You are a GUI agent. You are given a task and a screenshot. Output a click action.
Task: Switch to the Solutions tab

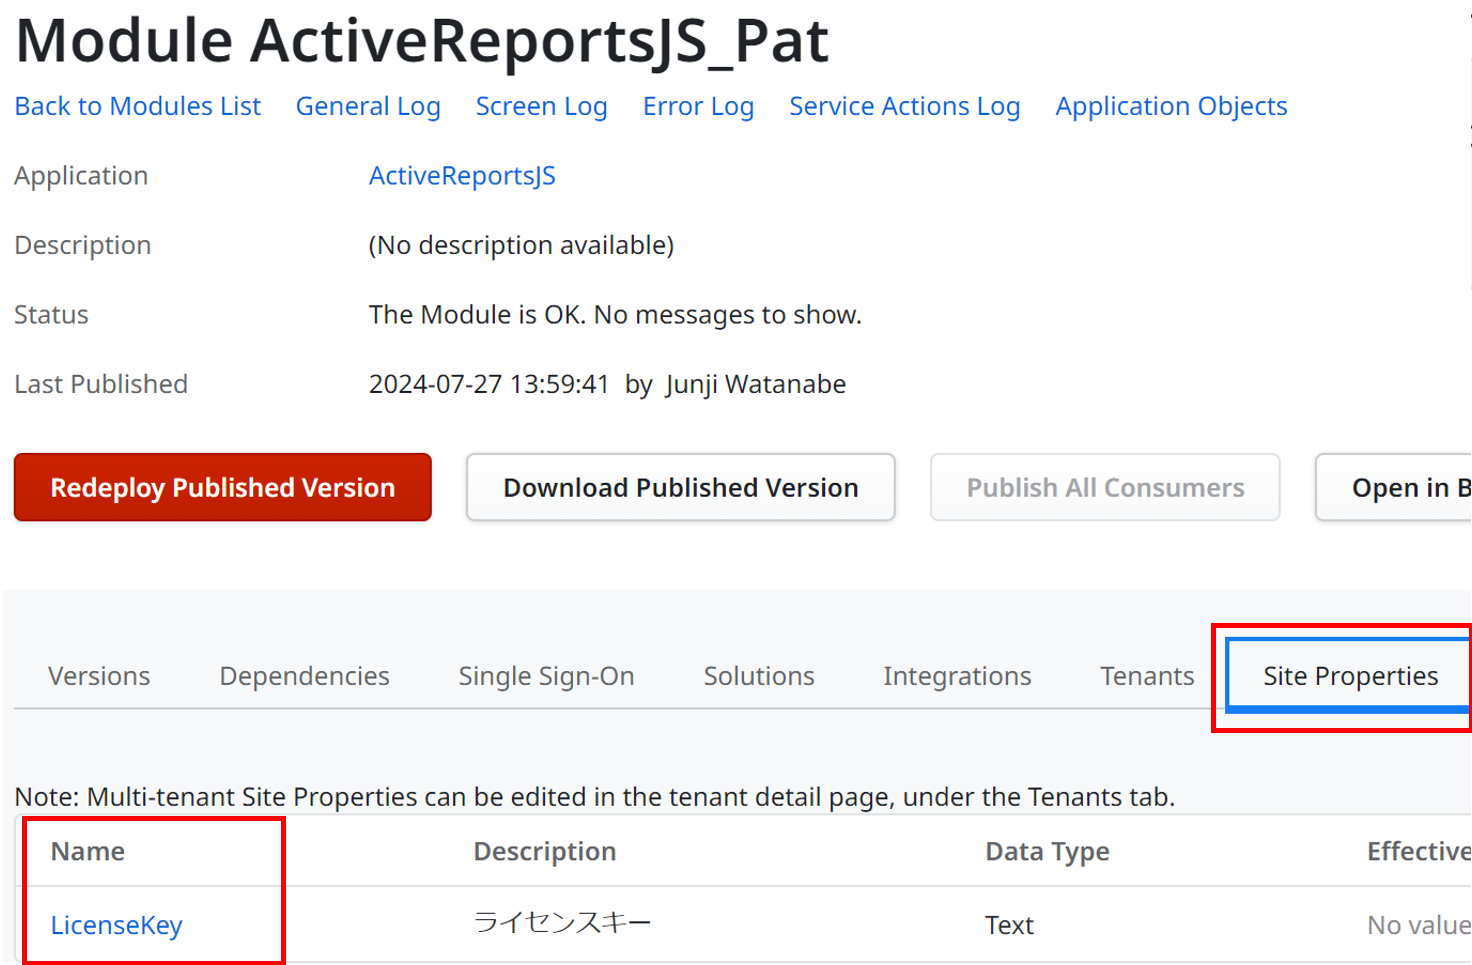tap(759, 676)
